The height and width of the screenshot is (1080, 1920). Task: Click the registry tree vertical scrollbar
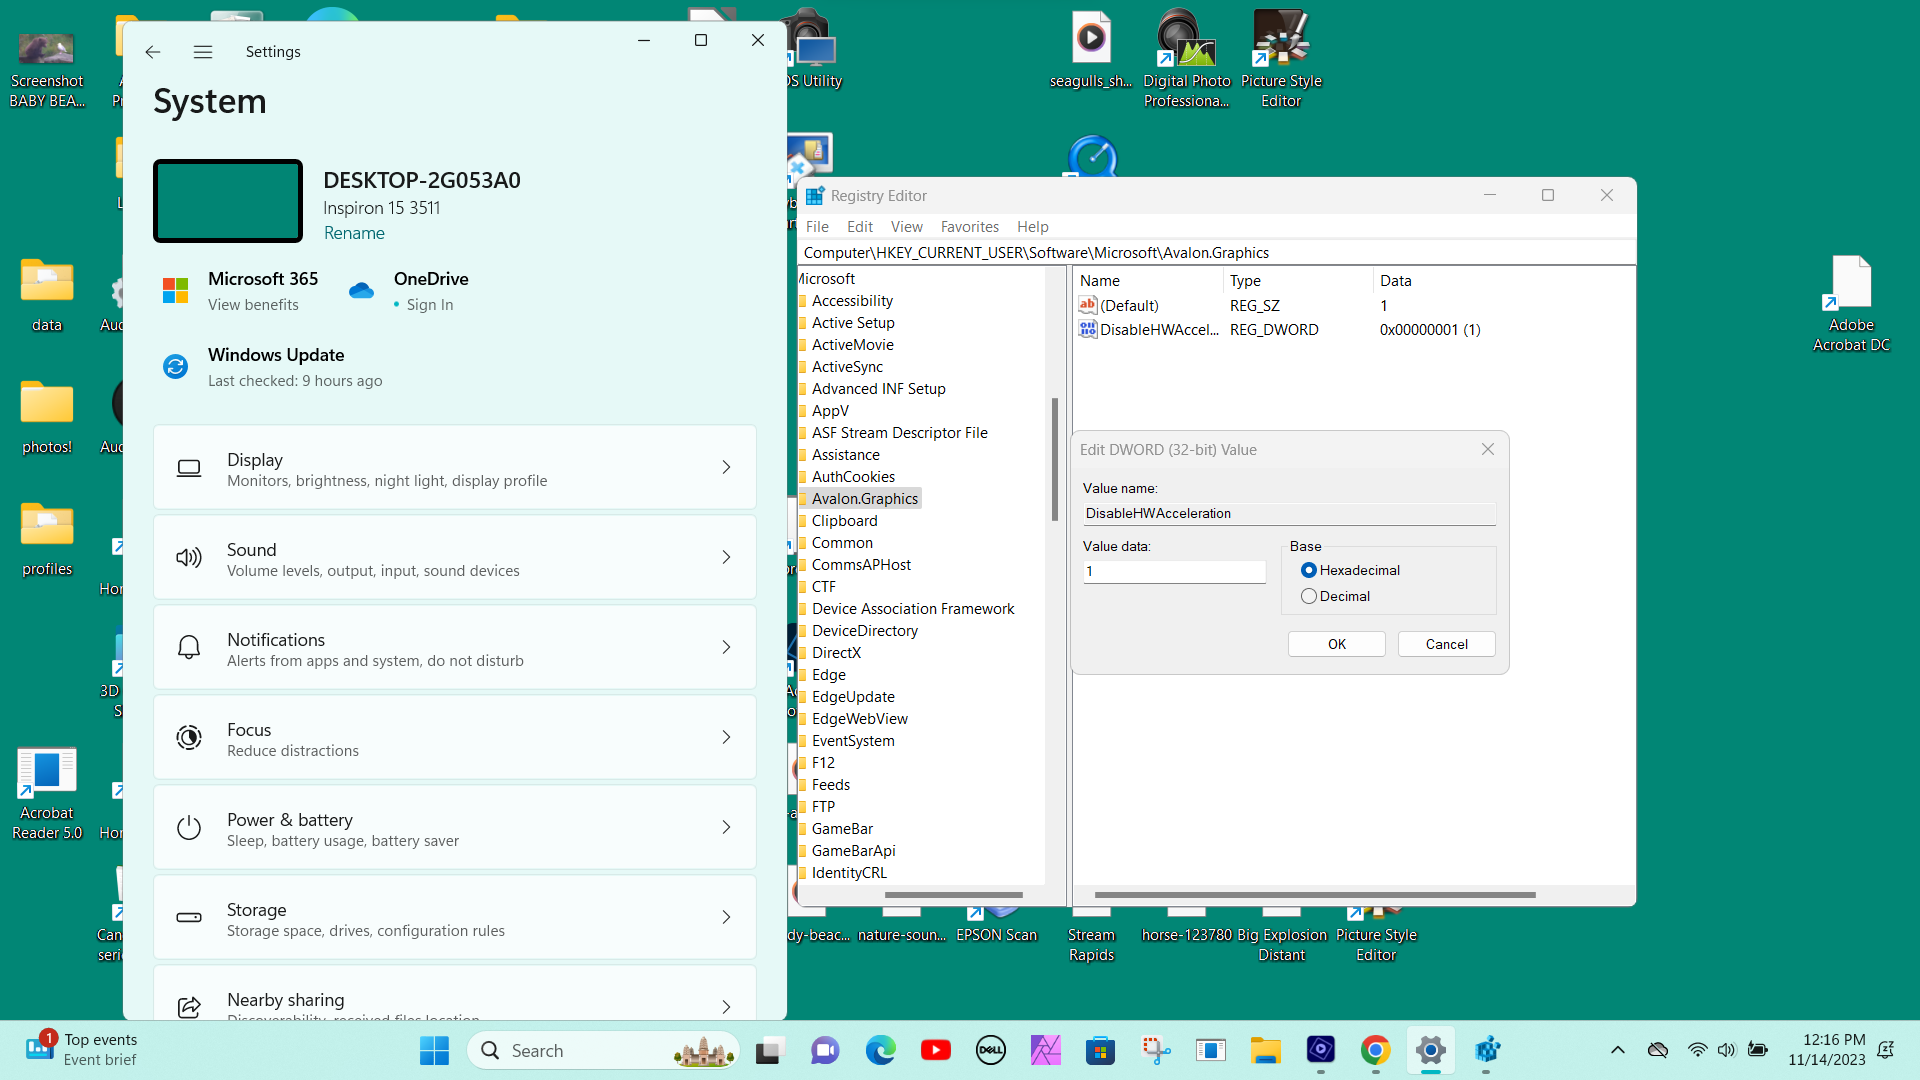click(1054, 460)
